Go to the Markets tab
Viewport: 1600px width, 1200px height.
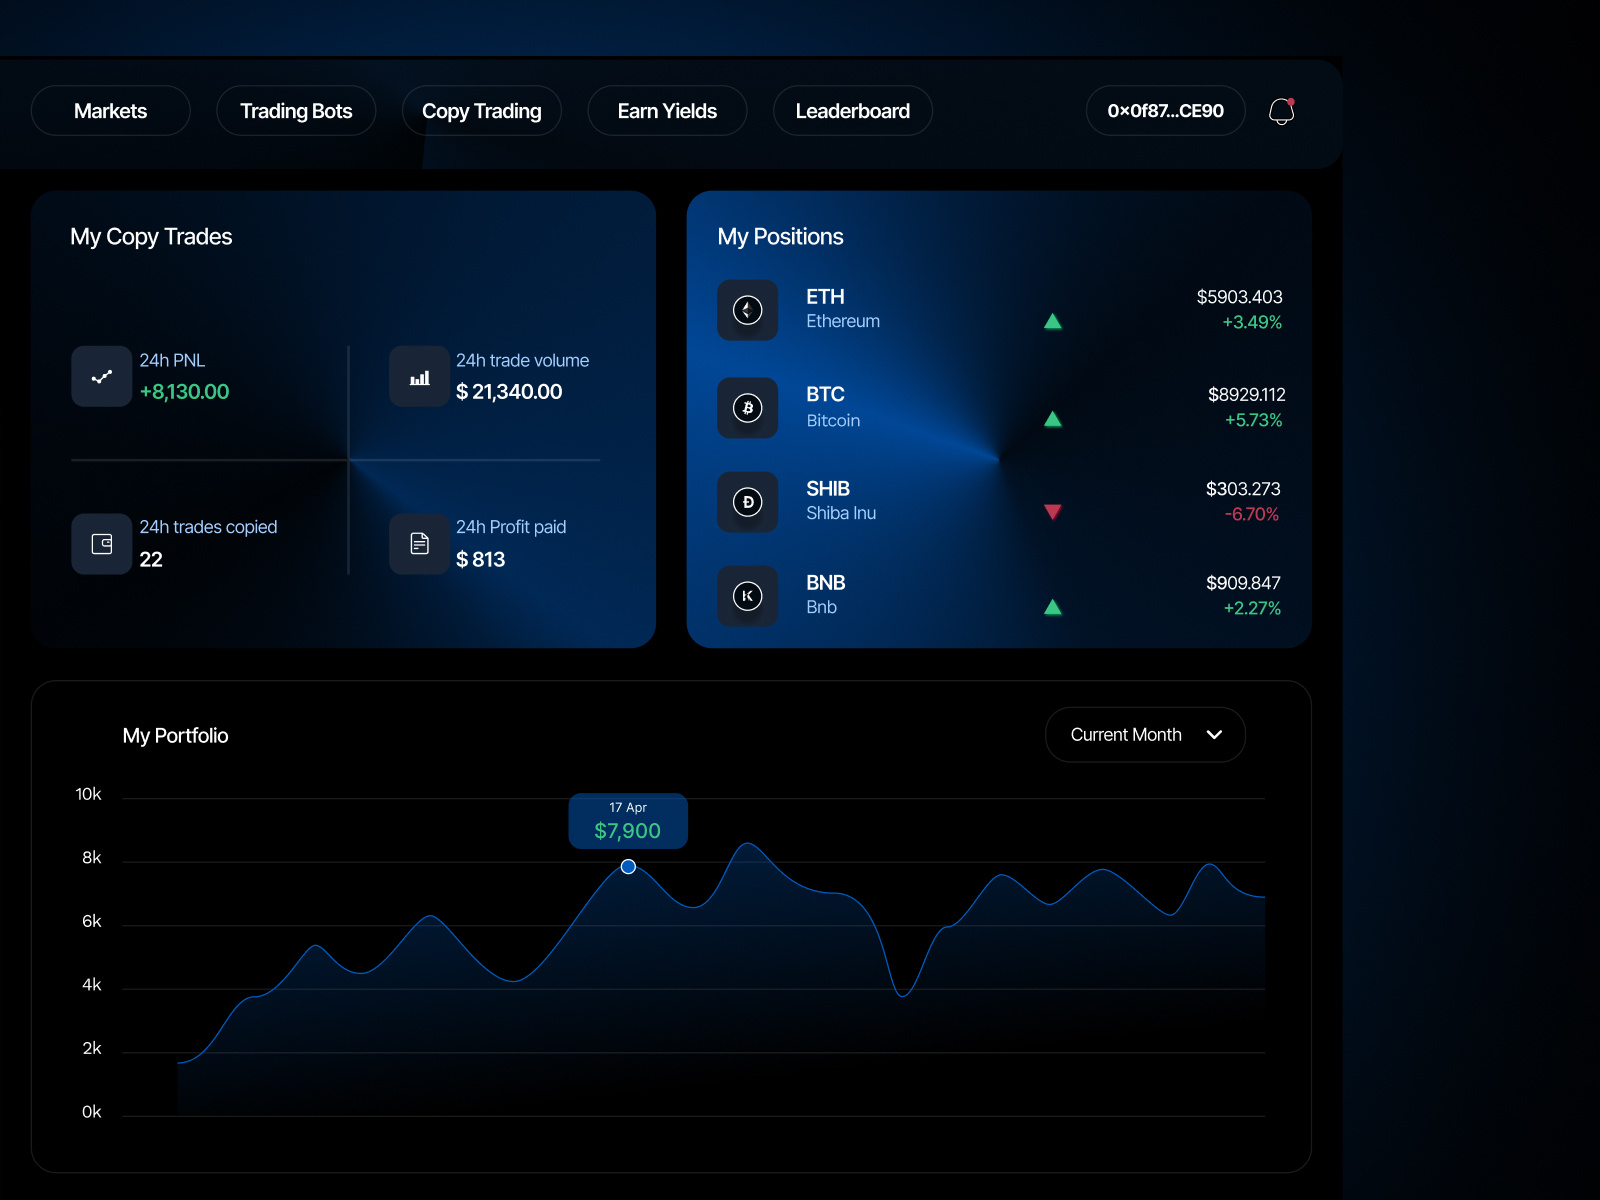coord(110,111)
